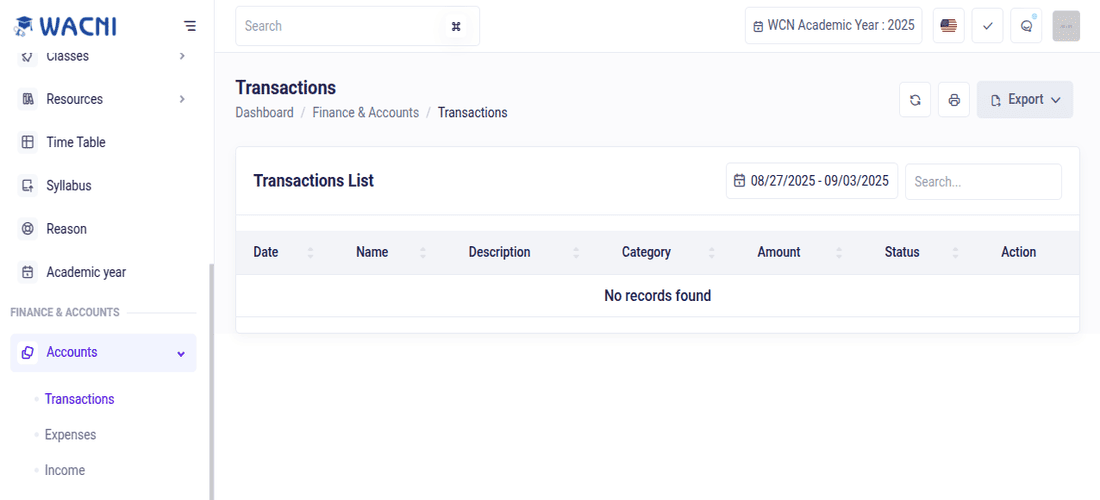Click the user avatar in top bar
This screenshot has width=1100, height=500.
pos(1066,26)
